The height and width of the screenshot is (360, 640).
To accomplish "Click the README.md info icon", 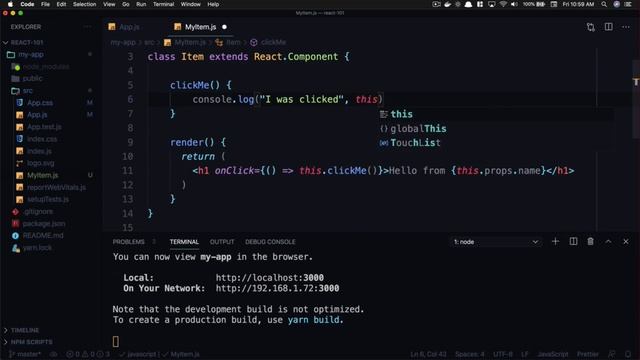I will pyautogui.click(x=16, y=236).
